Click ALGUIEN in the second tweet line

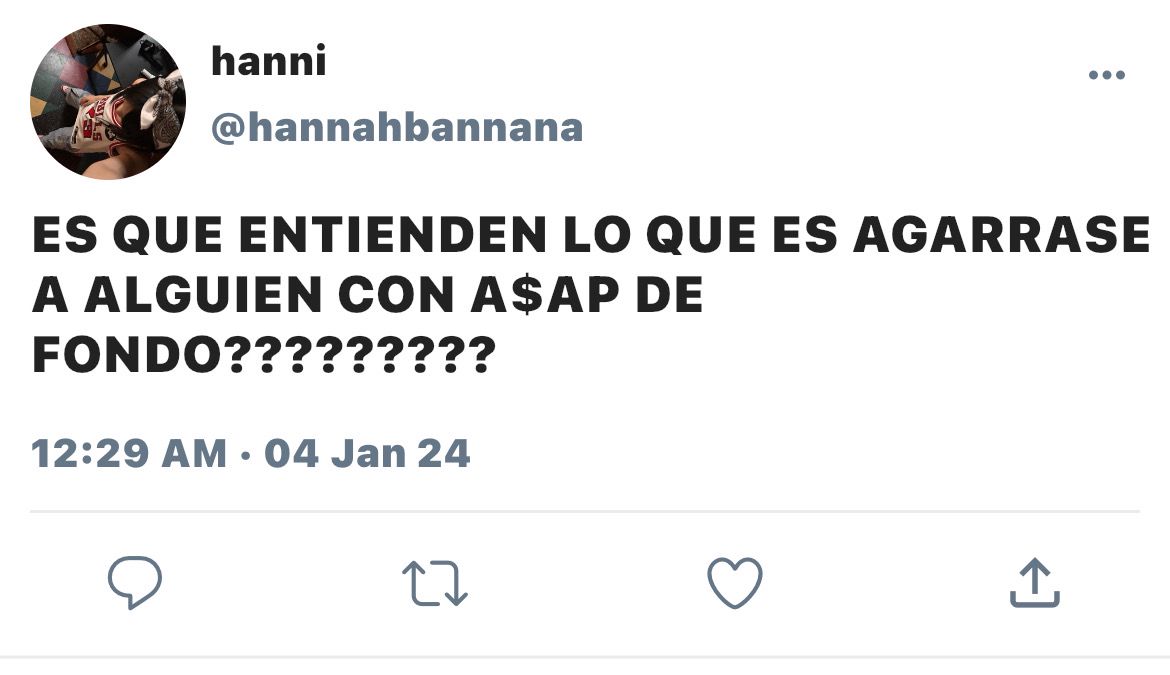(x=203, y=295)
